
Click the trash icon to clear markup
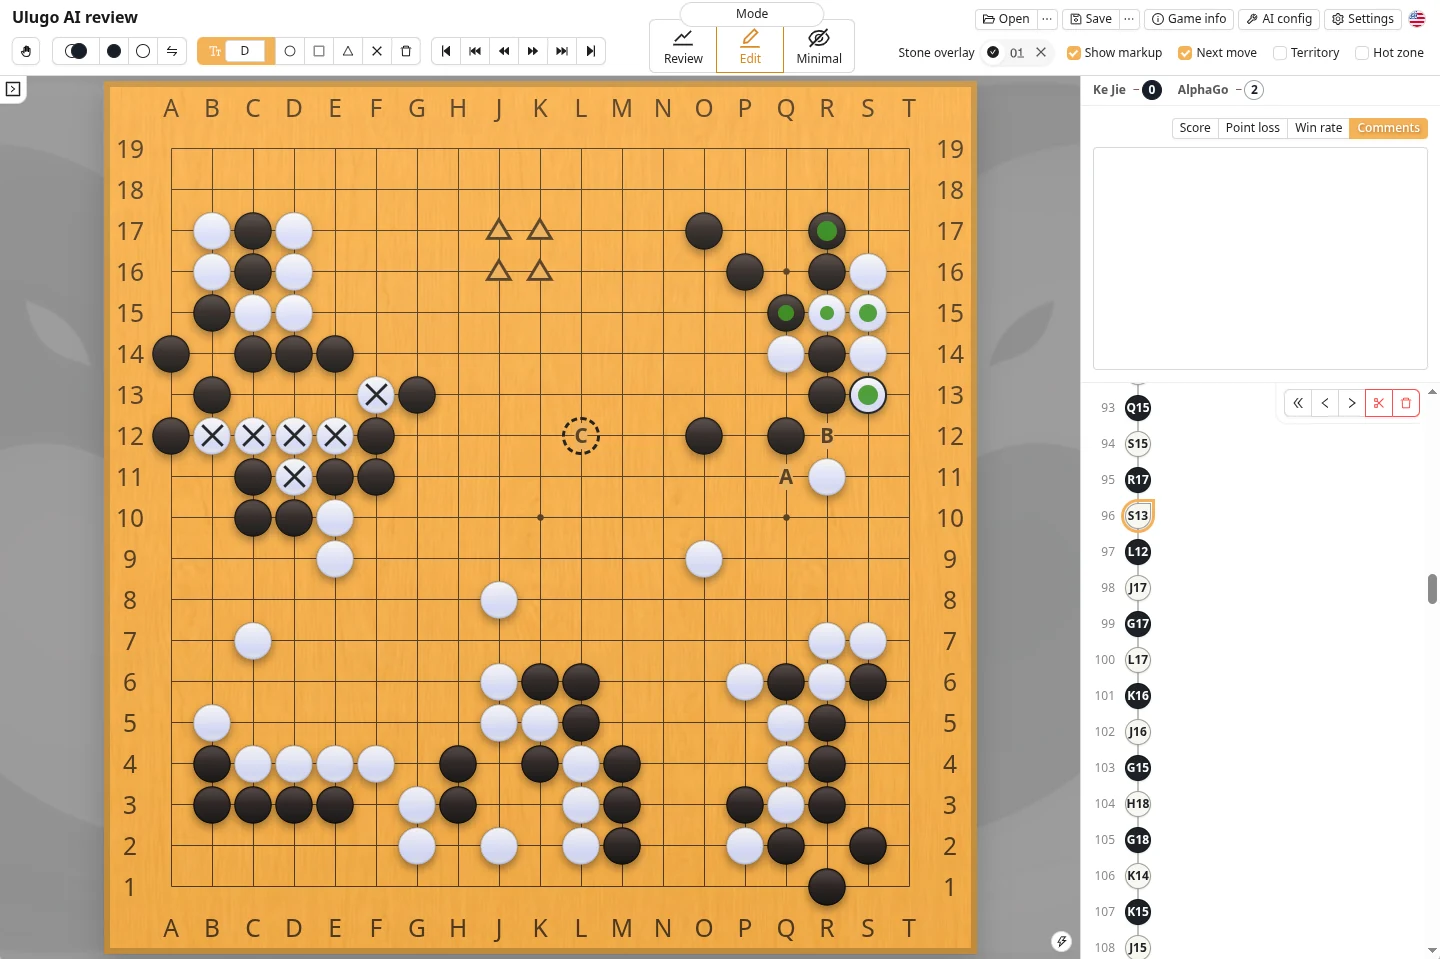point(406,51)
